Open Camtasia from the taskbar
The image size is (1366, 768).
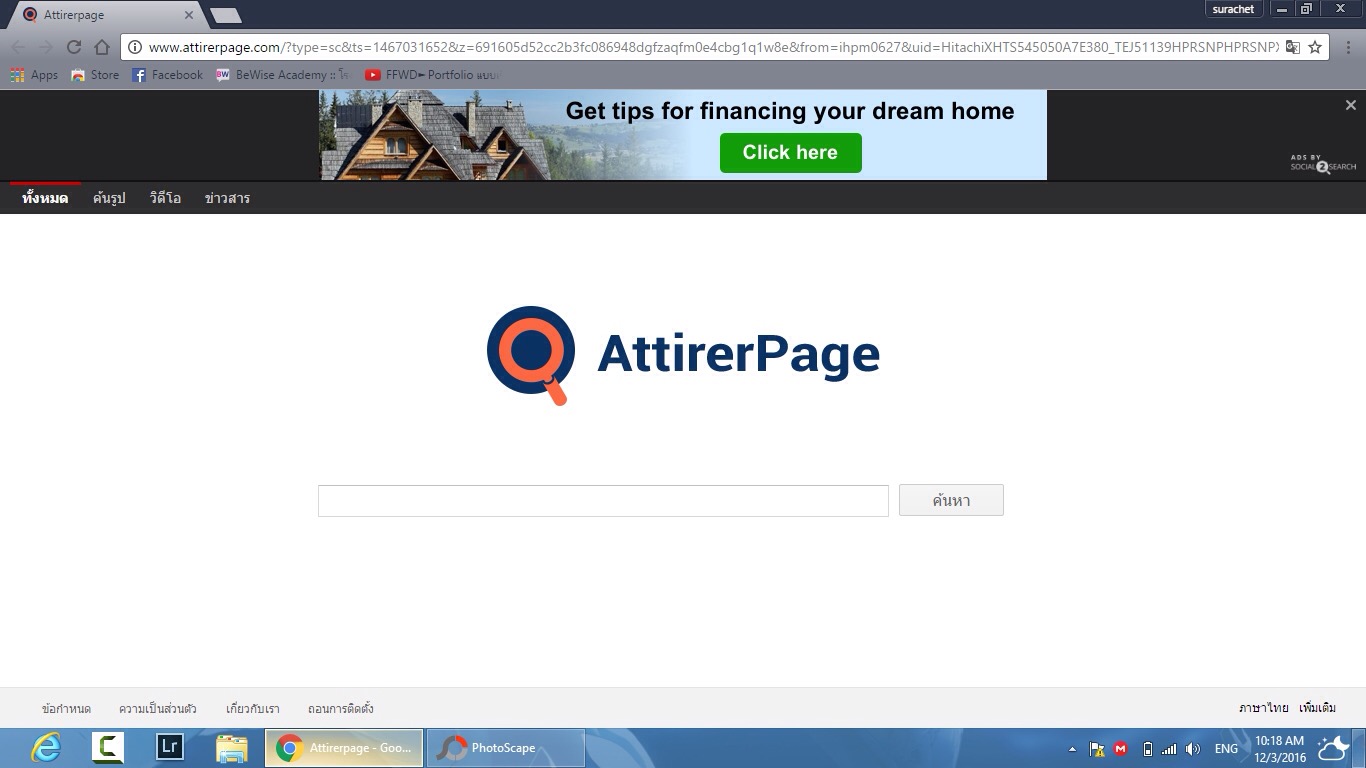pyautogui.click(x=108, y=748)
